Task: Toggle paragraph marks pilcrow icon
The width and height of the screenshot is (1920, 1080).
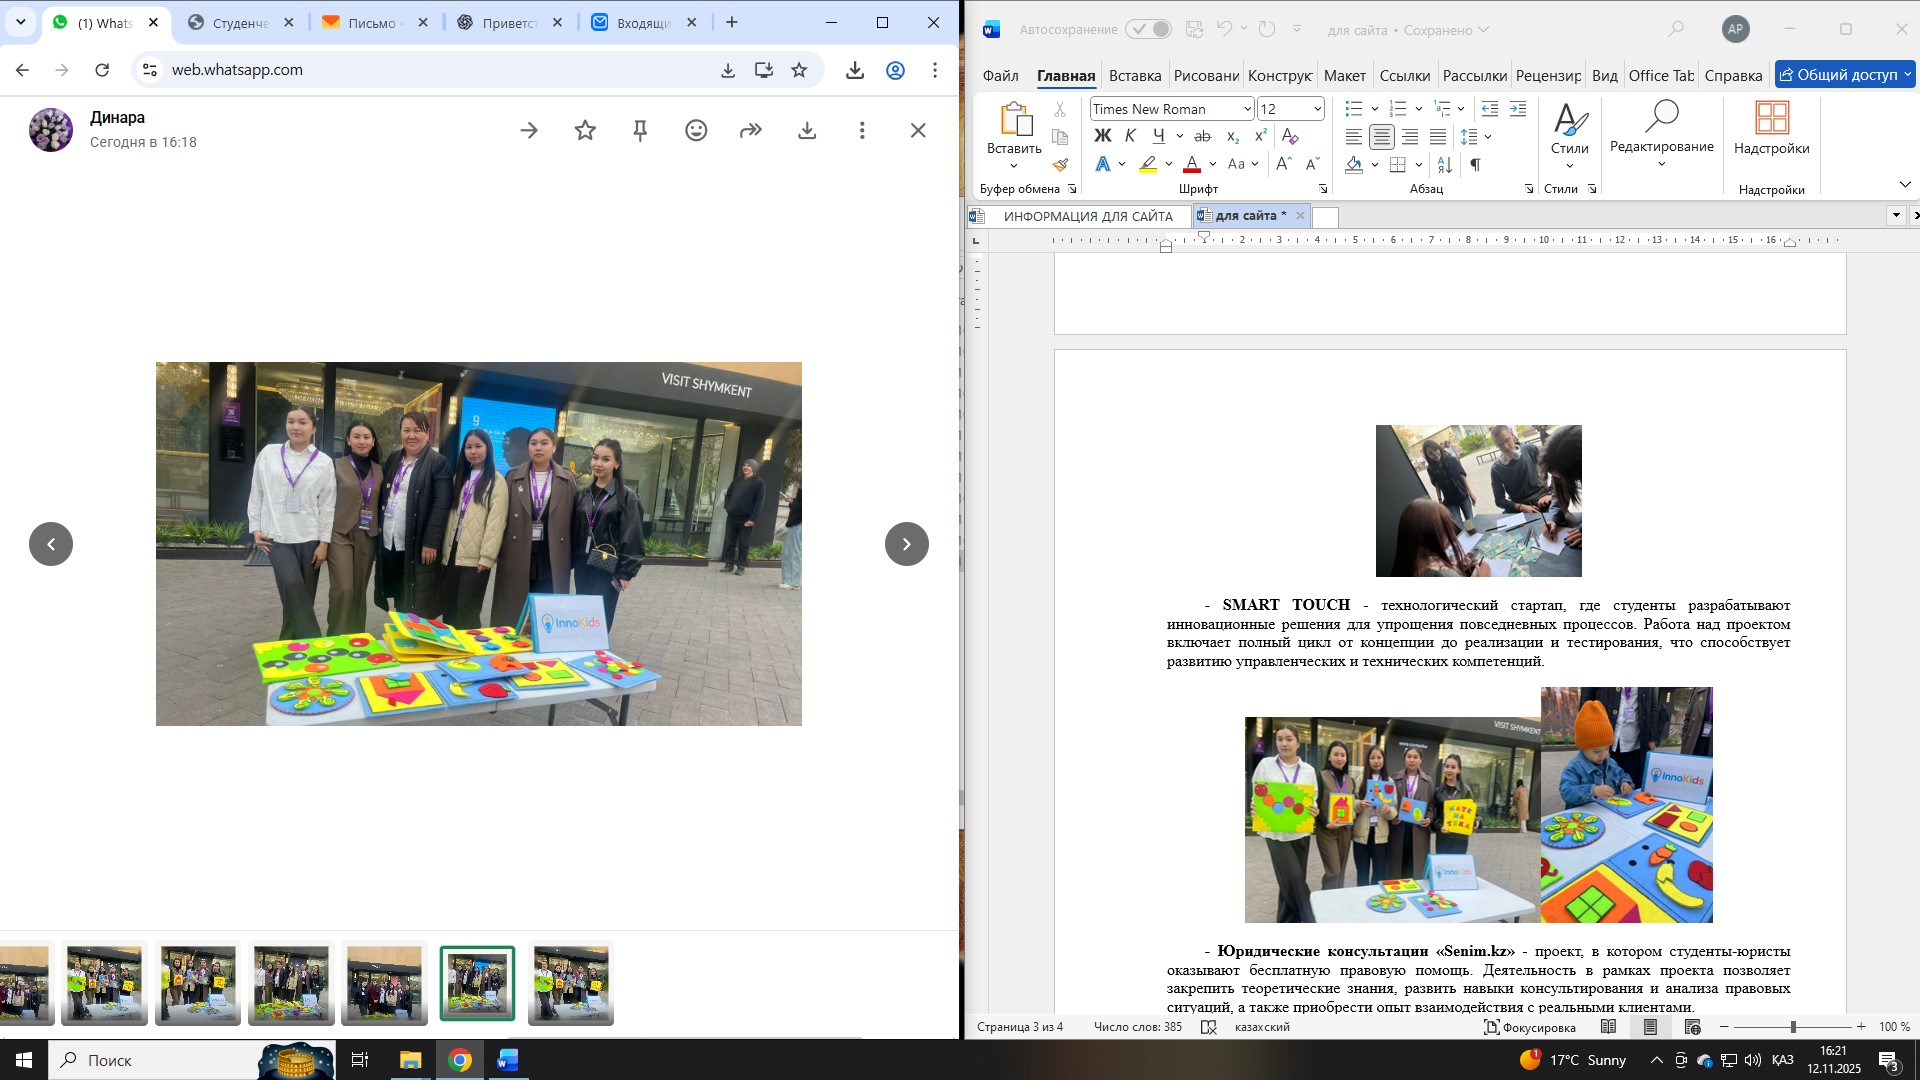Action: click(1475, 165)
